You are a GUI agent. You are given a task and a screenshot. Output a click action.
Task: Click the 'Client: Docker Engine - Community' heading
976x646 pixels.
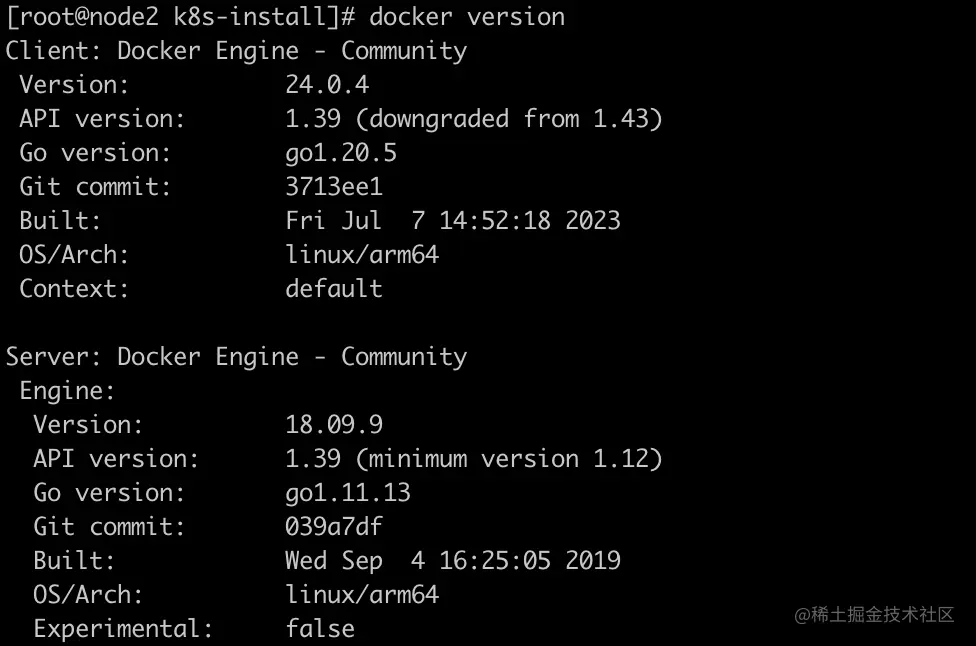coord(236,51)
